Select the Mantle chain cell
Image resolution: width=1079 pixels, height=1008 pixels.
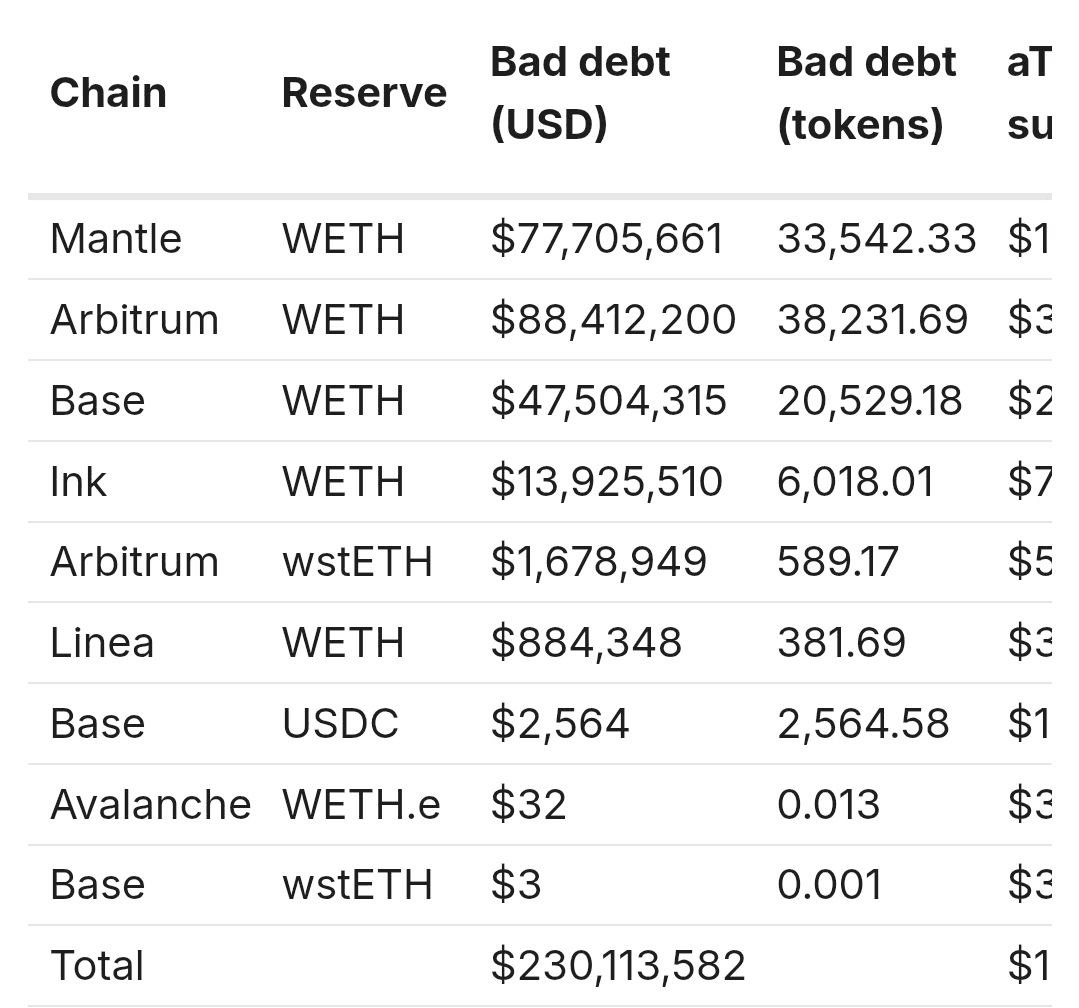pos(116,239)
